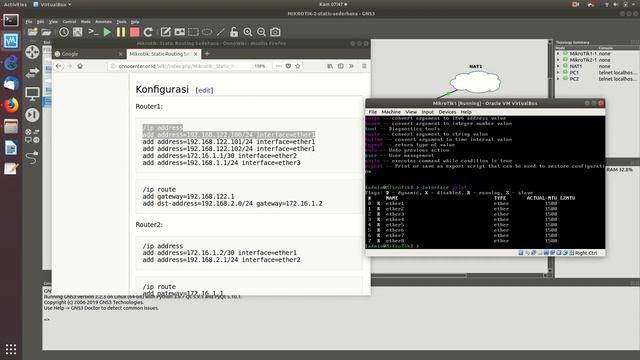Click the Take screenshot camera icon
The height and width of the screenshot is (360, 640).
pyautogui.click(x=276, y=32)
